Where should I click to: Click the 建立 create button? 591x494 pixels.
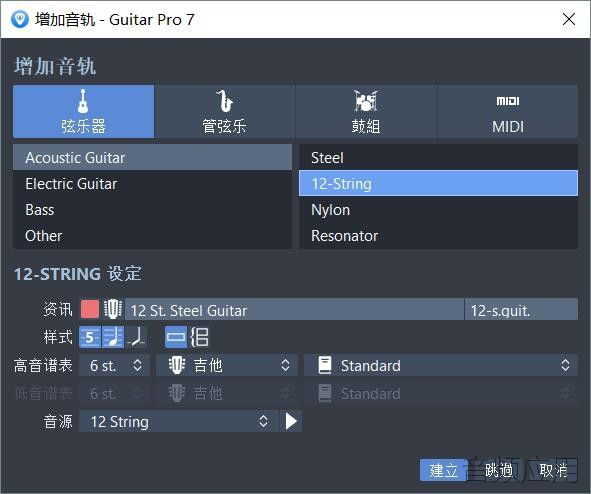[444, 470]
